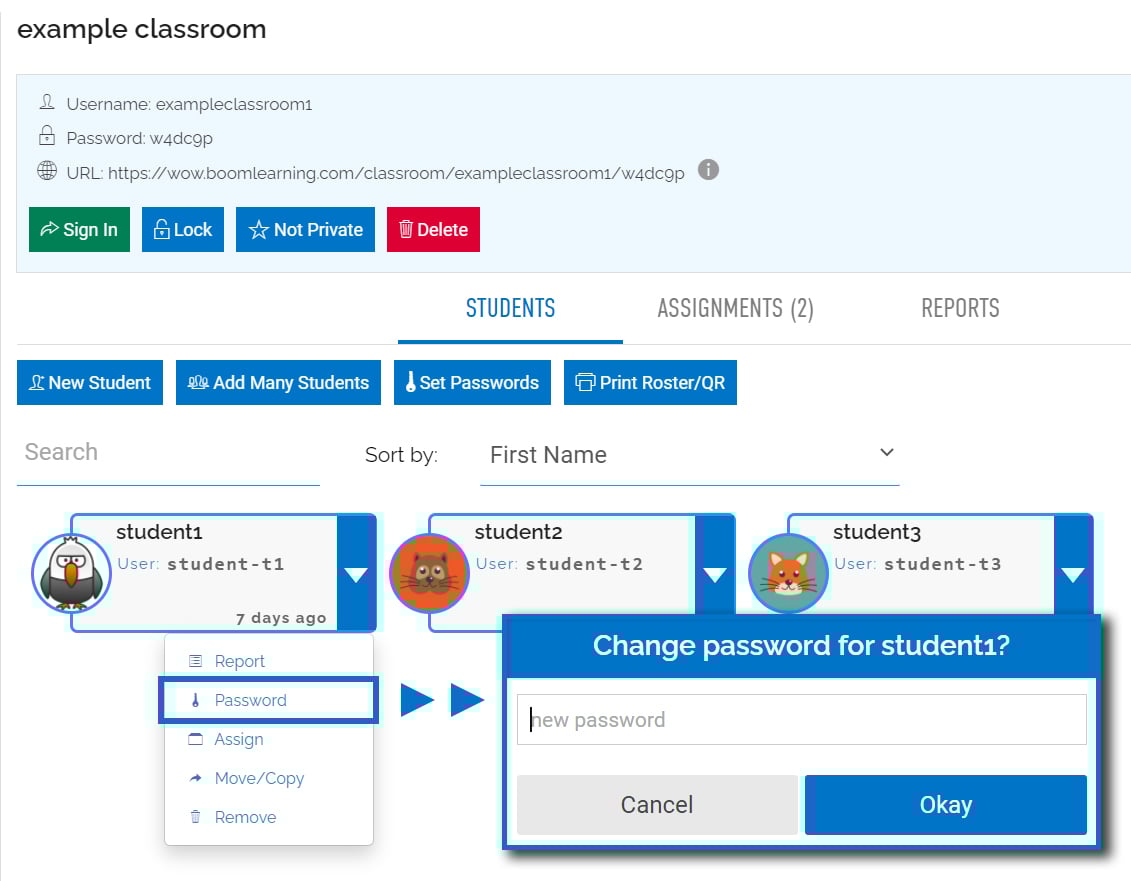Click the info icon next to the classroom URL

click(708, 170)
